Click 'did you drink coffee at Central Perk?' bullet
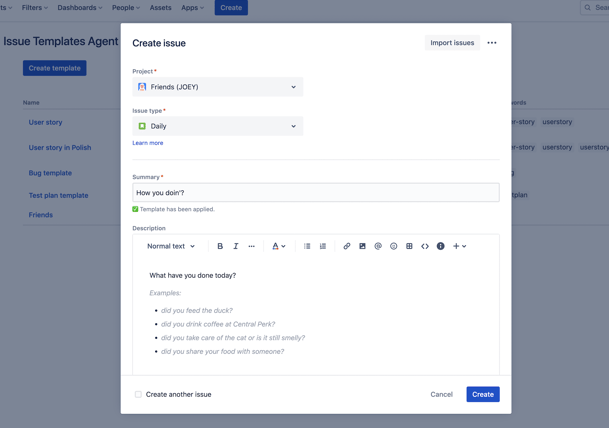Viewport: 609px width, 428px height. (x=218, y=324)
